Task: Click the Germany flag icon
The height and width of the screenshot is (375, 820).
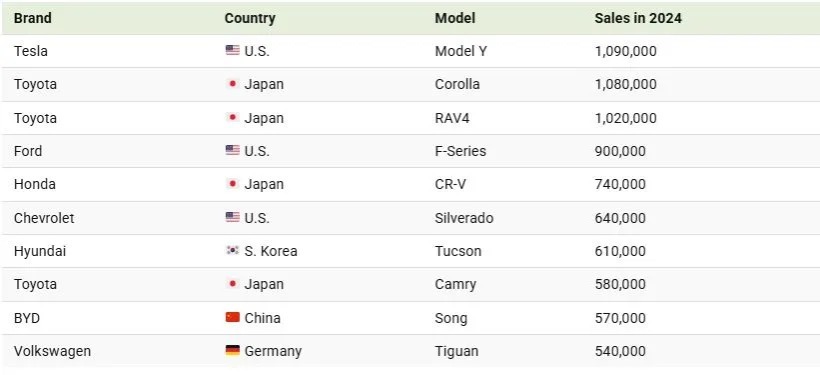Action: point(233,350)
